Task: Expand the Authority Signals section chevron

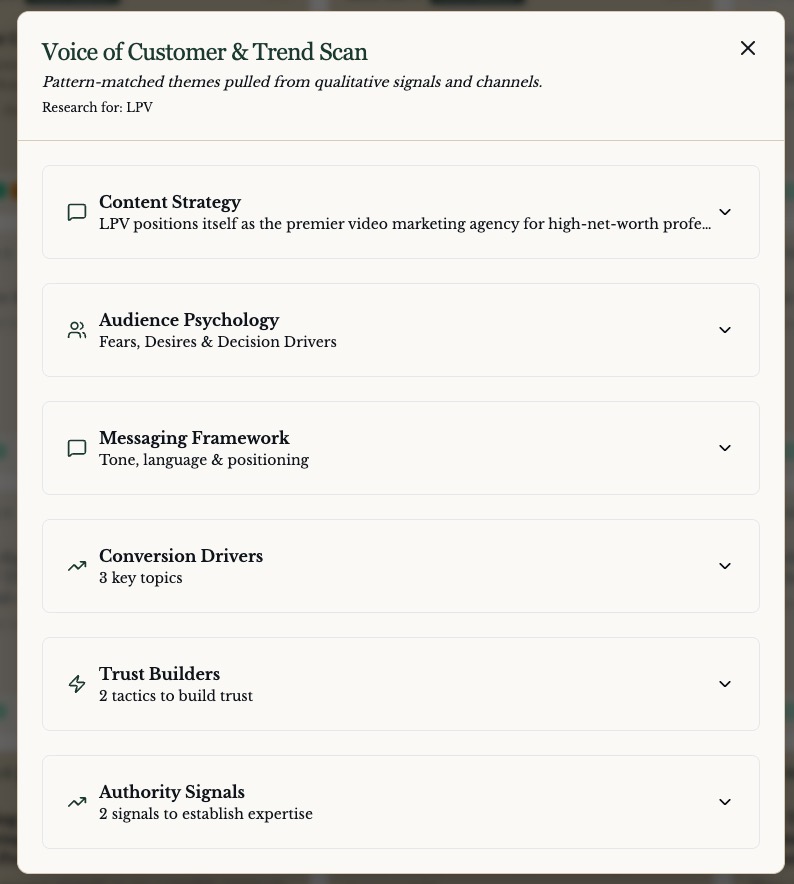Action: click(725, 802)
